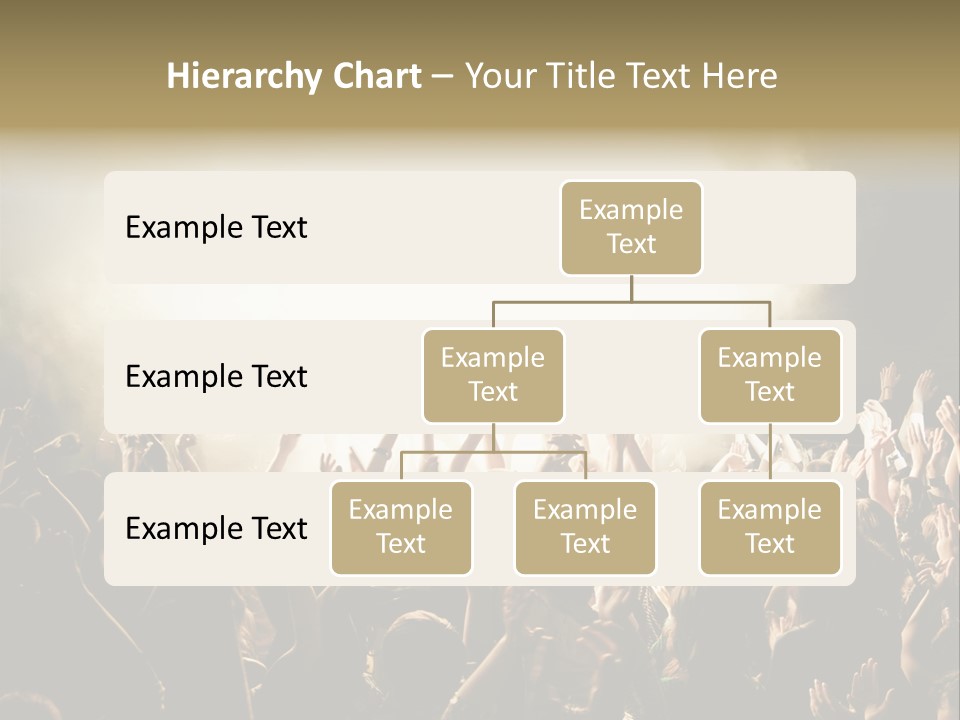Select the vertical connector above the bottom-right box
Viewport: 960px width, 720px height.
(770, 452)
